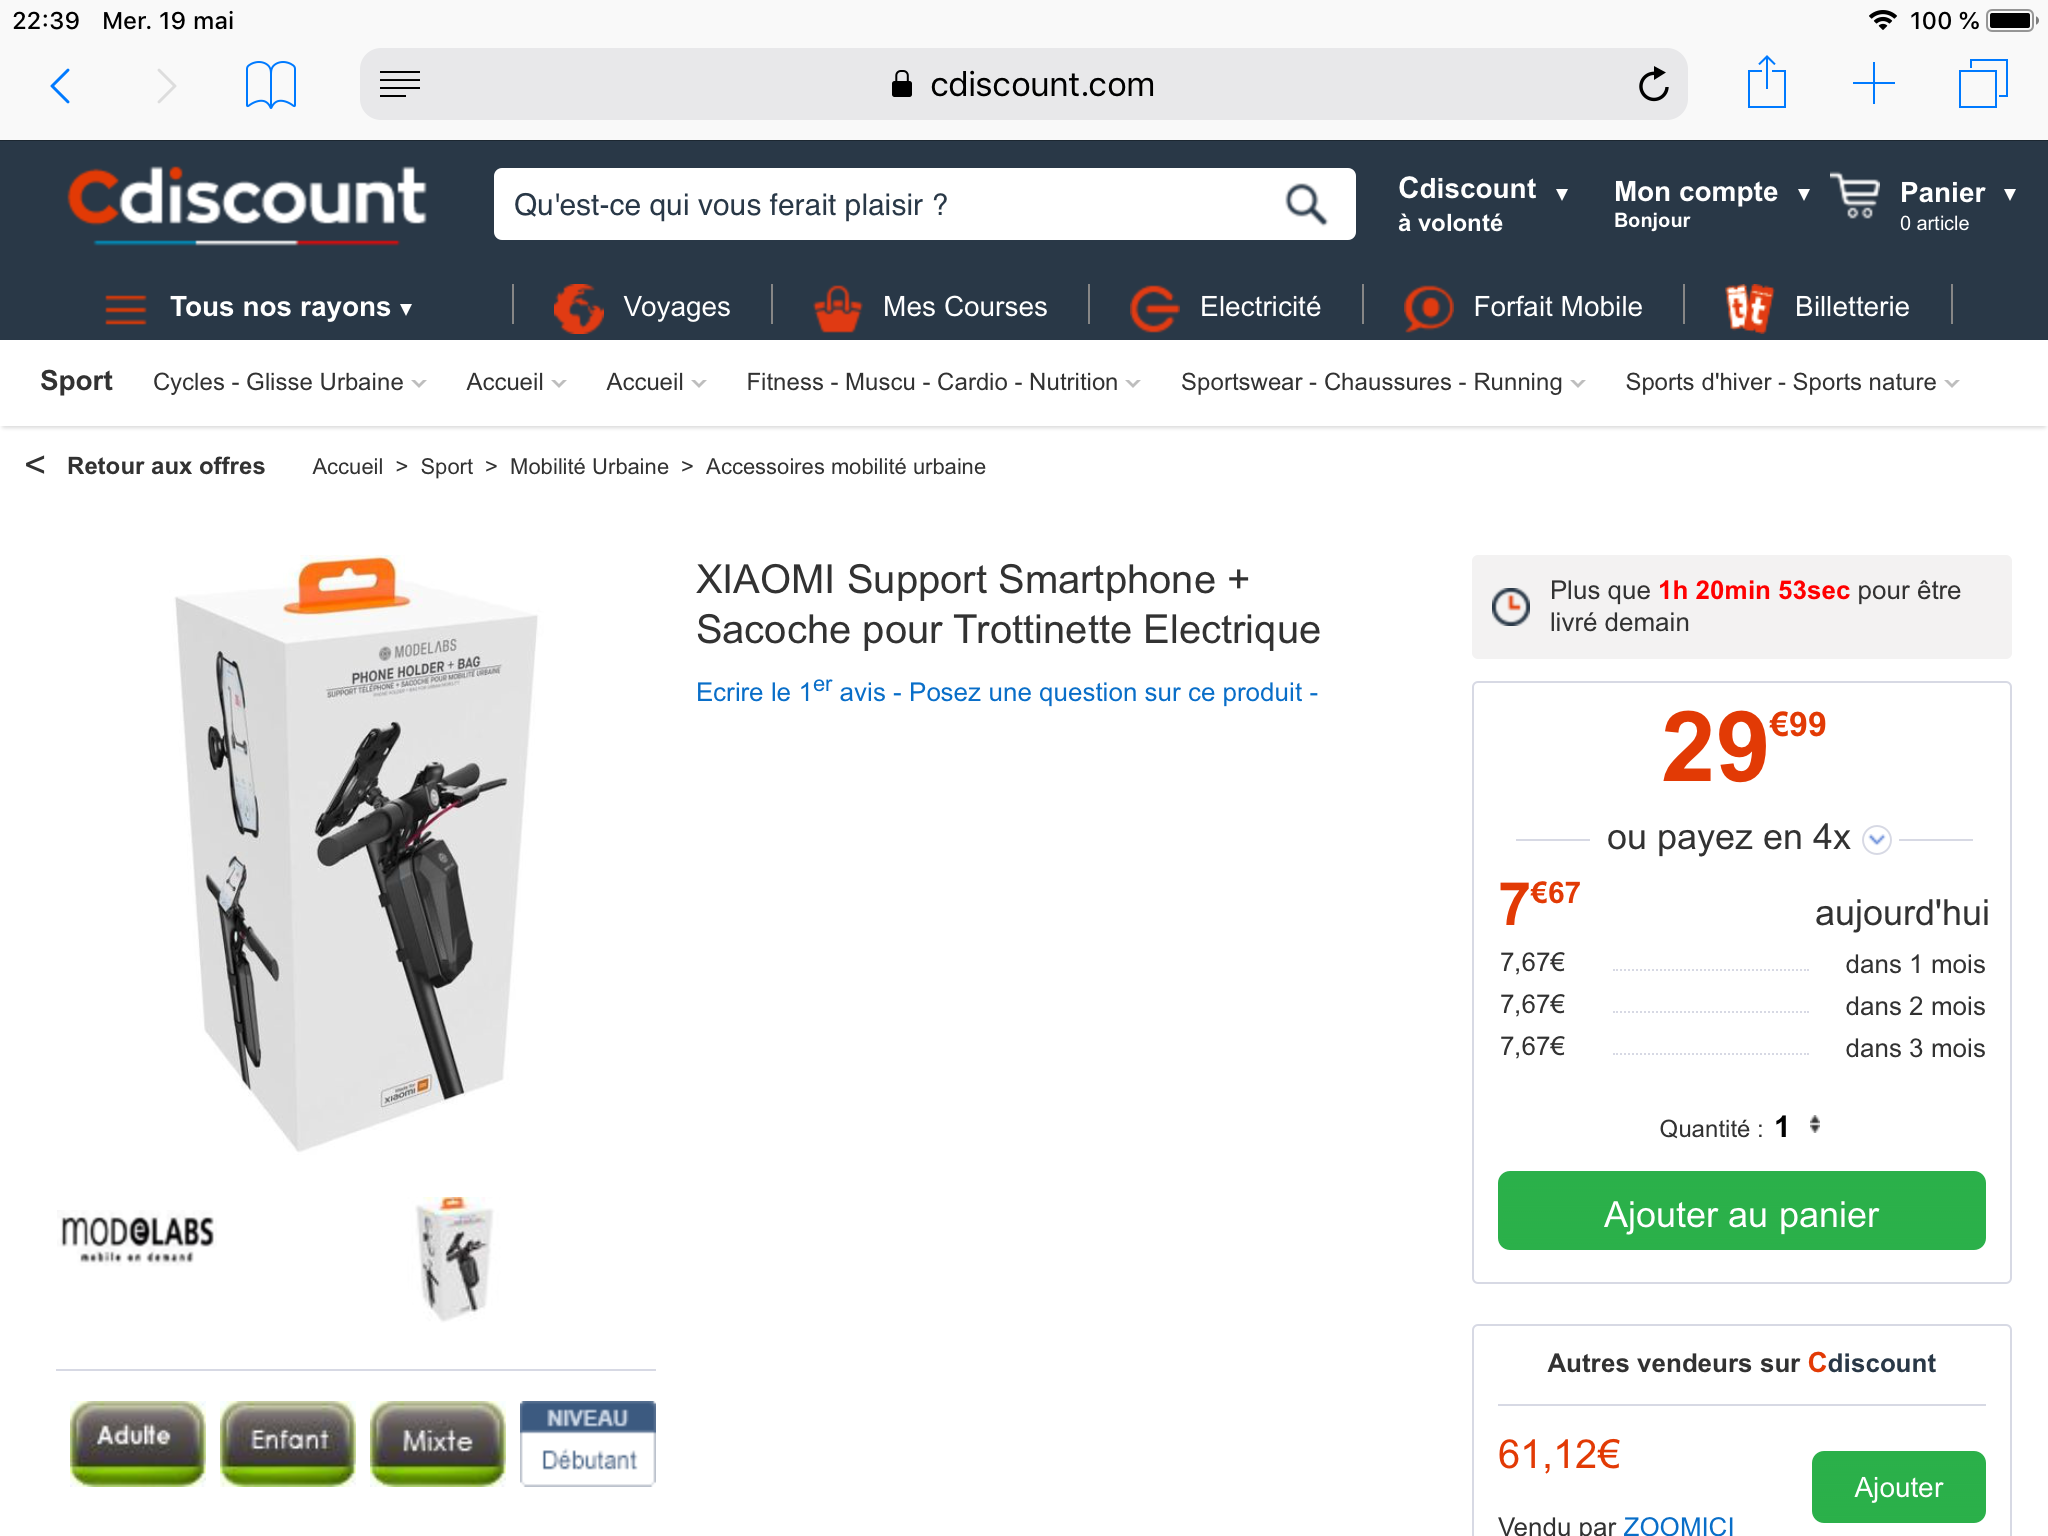The width and height of the screenshot is (2048, 1536).
Task: Click Ajouter au panier button
Action: point(1741,1212)
